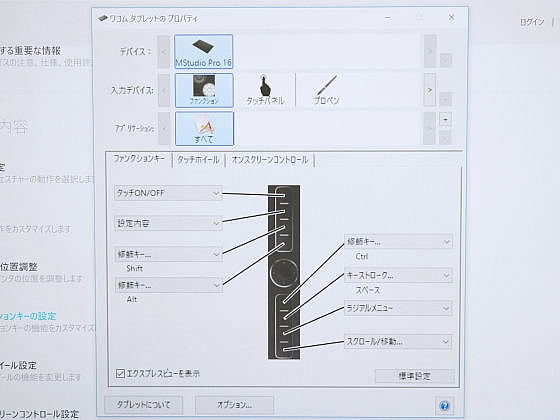Viewport: 560px width, 420px height.
Task: Switch to the オンスクリーンコントロール tab
Action: 270,160
